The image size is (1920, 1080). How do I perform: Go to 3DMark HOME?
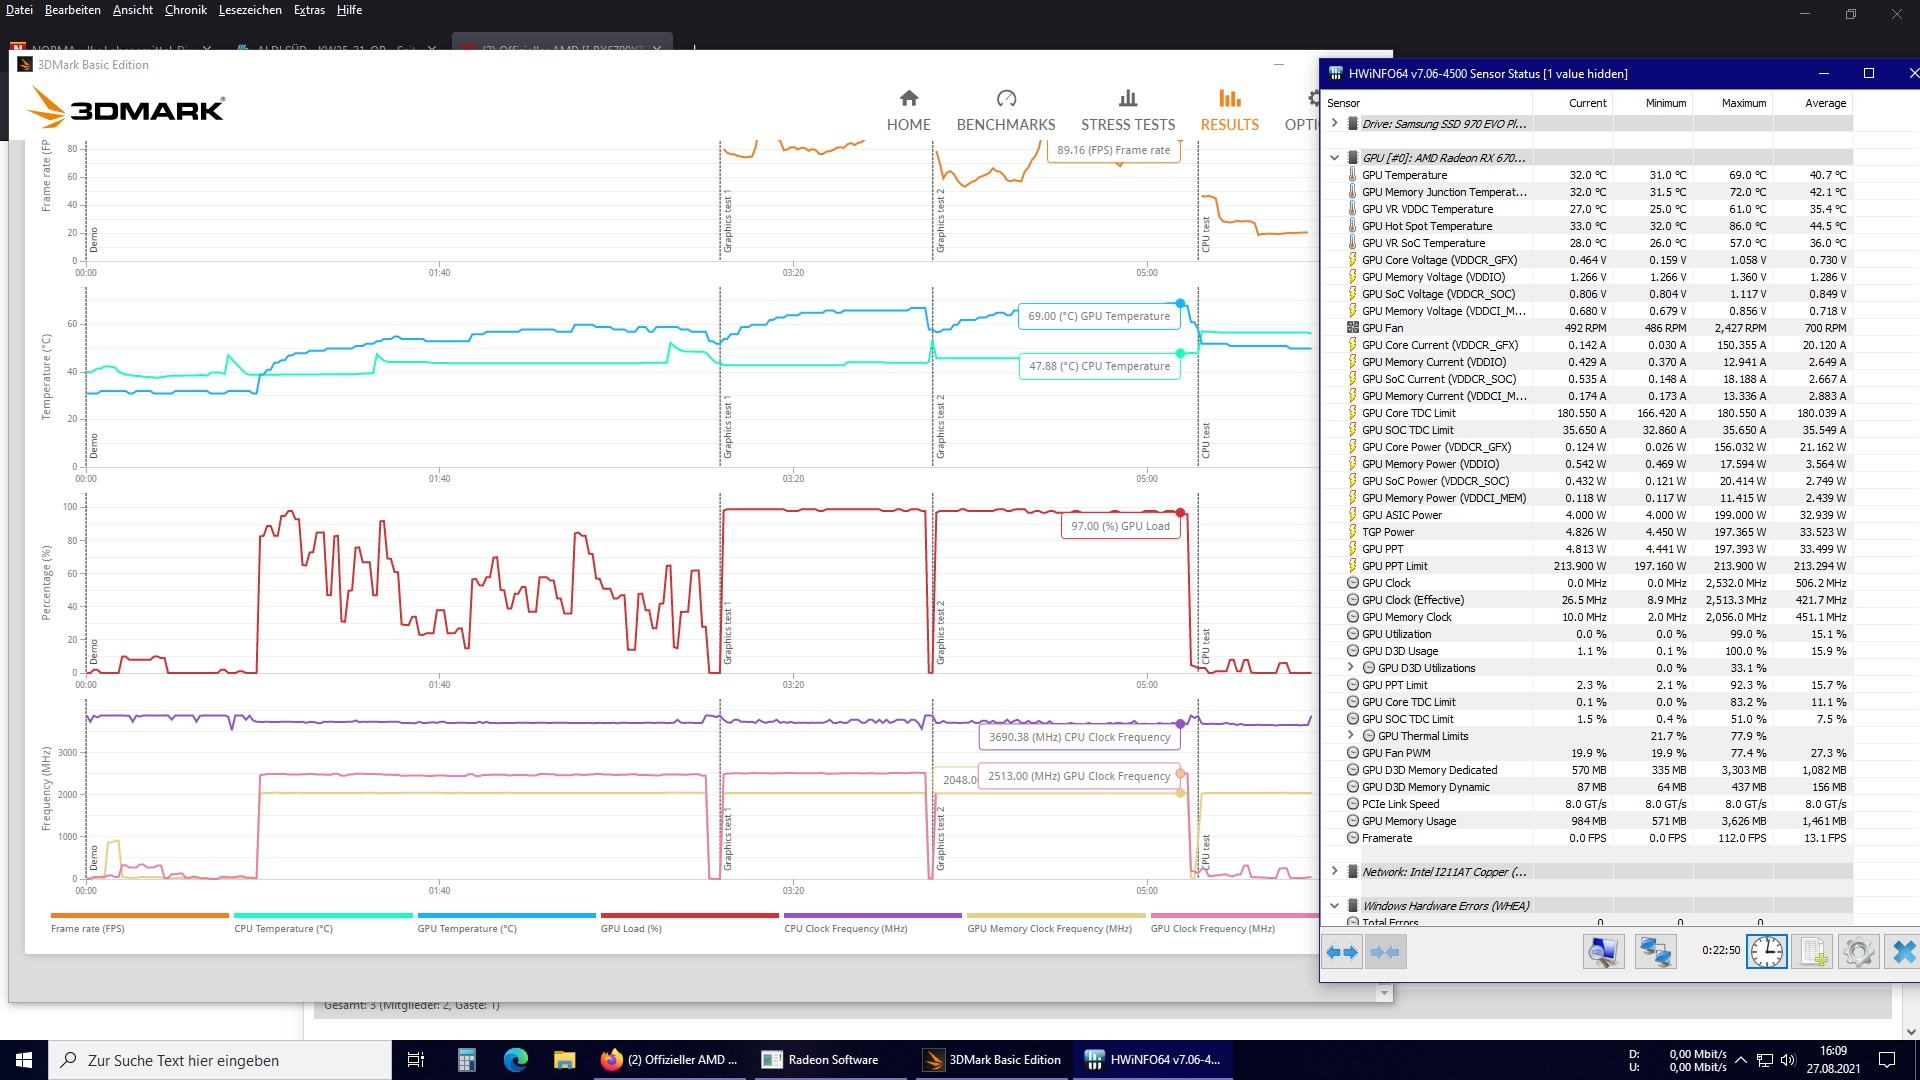908,110
